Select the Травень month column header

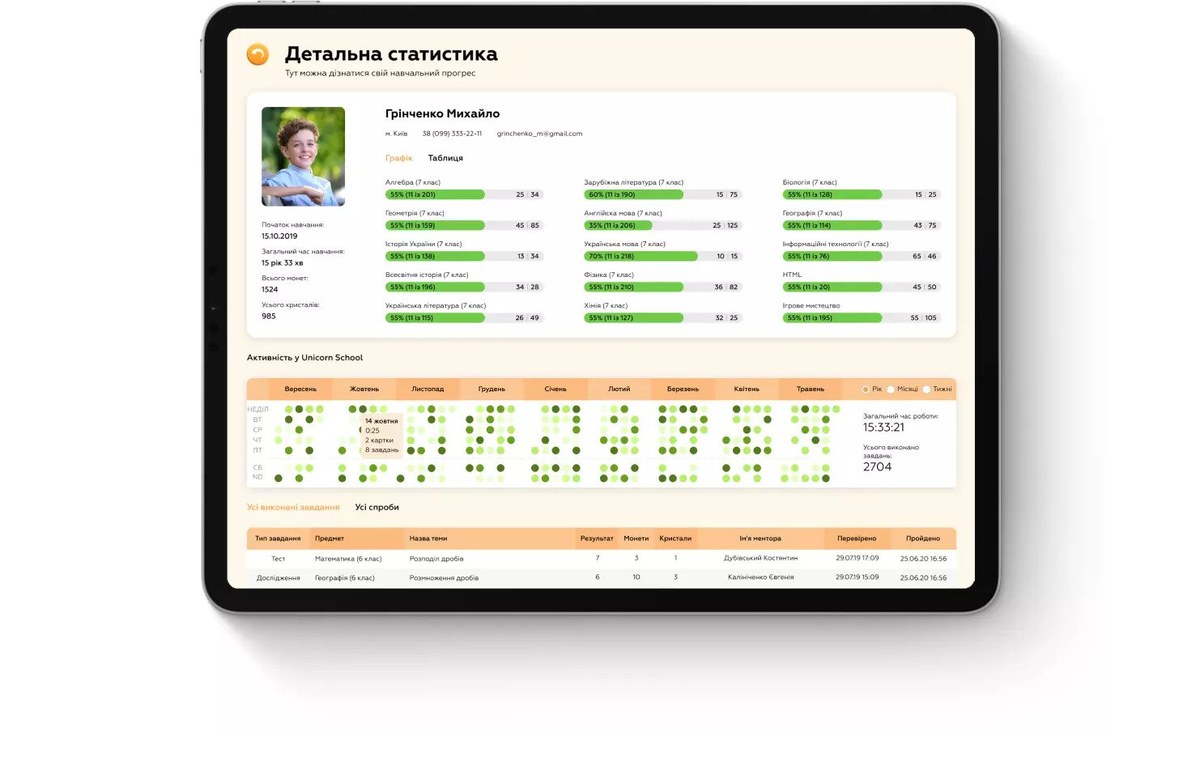click(x=810, y=389)
